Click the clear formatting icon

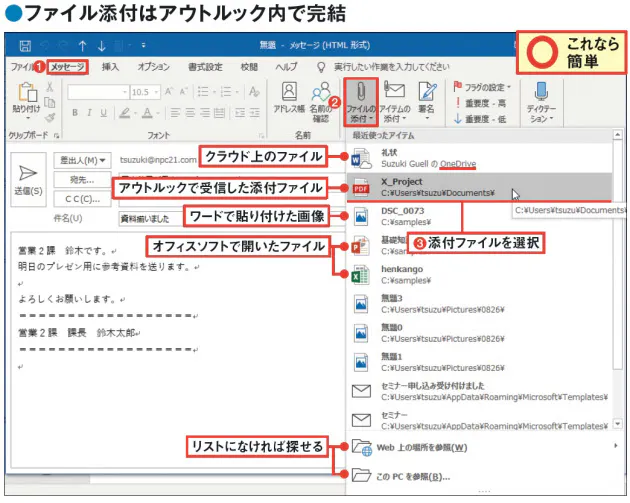(254, 92)
